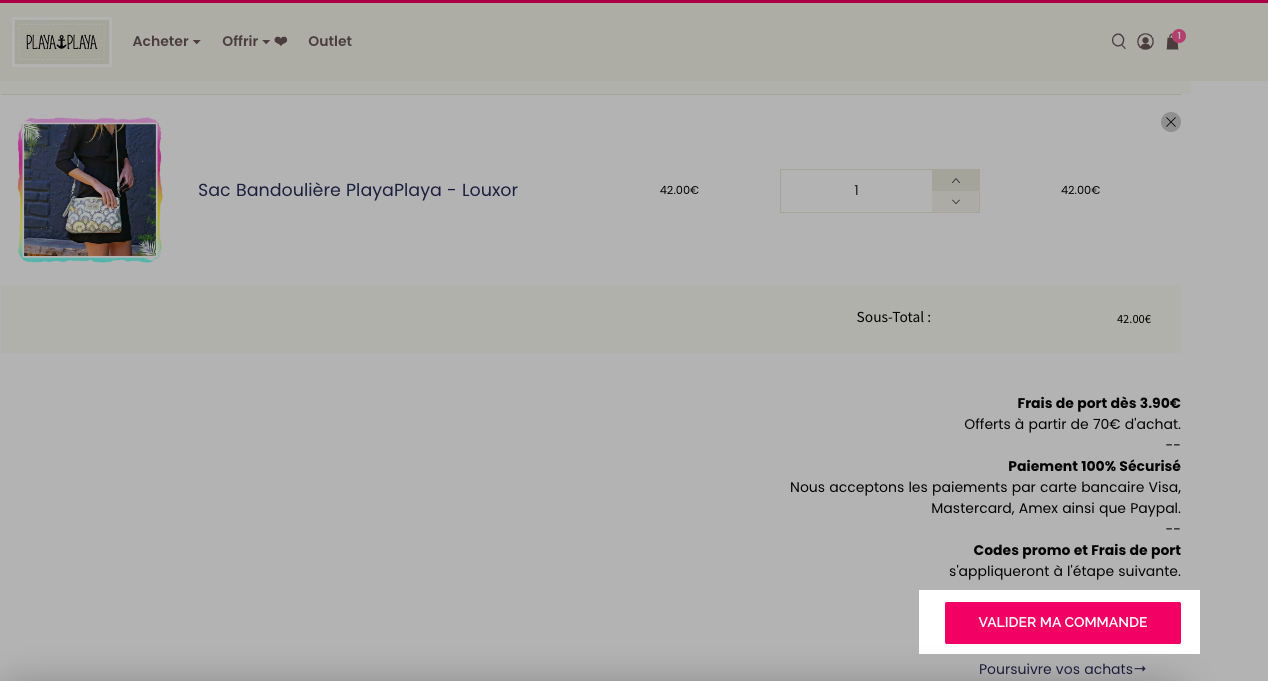Click the caret arrow next to Acheter
The height and width of the screenshot is (681, 1268).
coord(197,42)
